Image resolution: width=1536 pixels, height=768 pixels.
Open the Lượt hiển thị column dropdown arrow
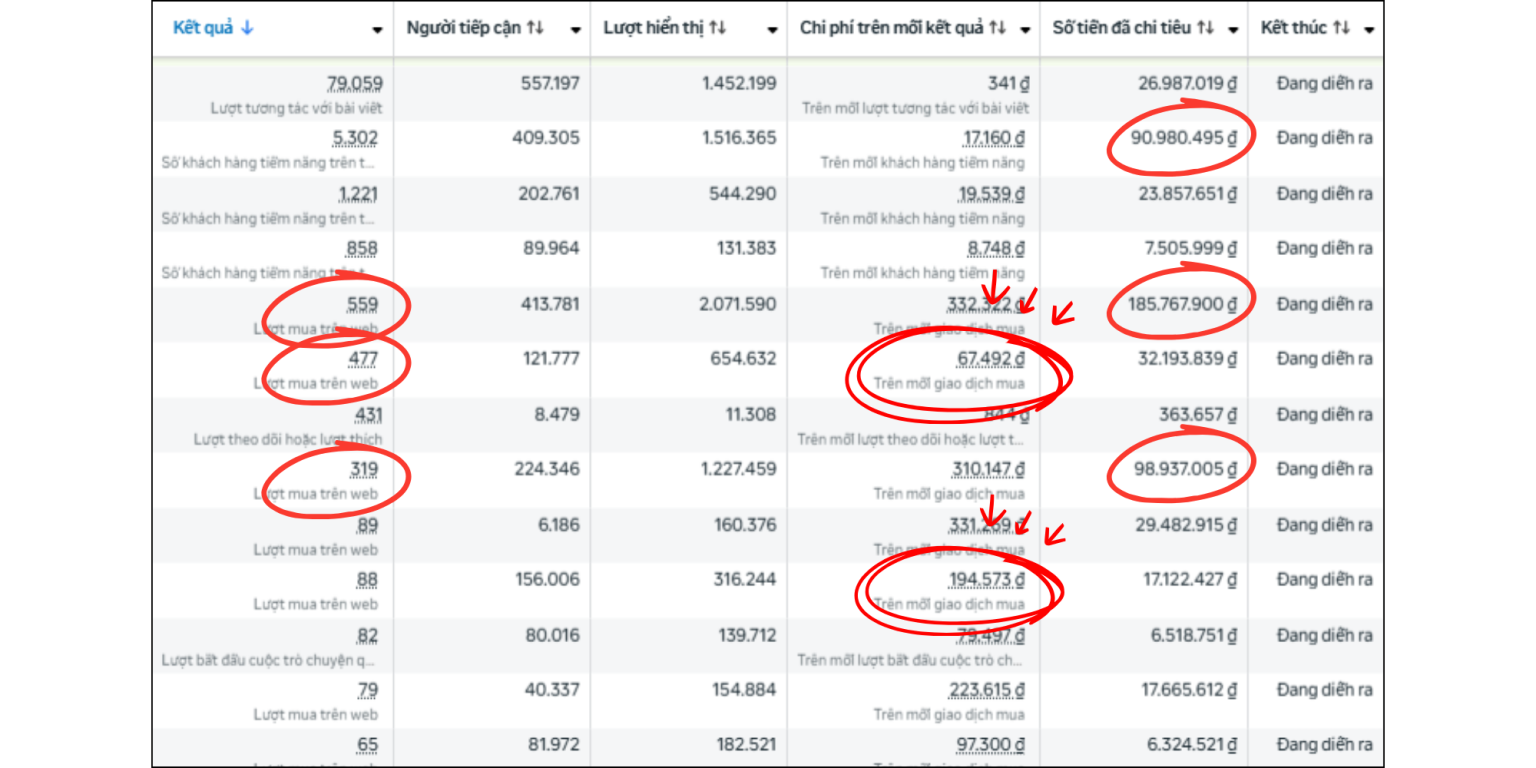point(772,30)
